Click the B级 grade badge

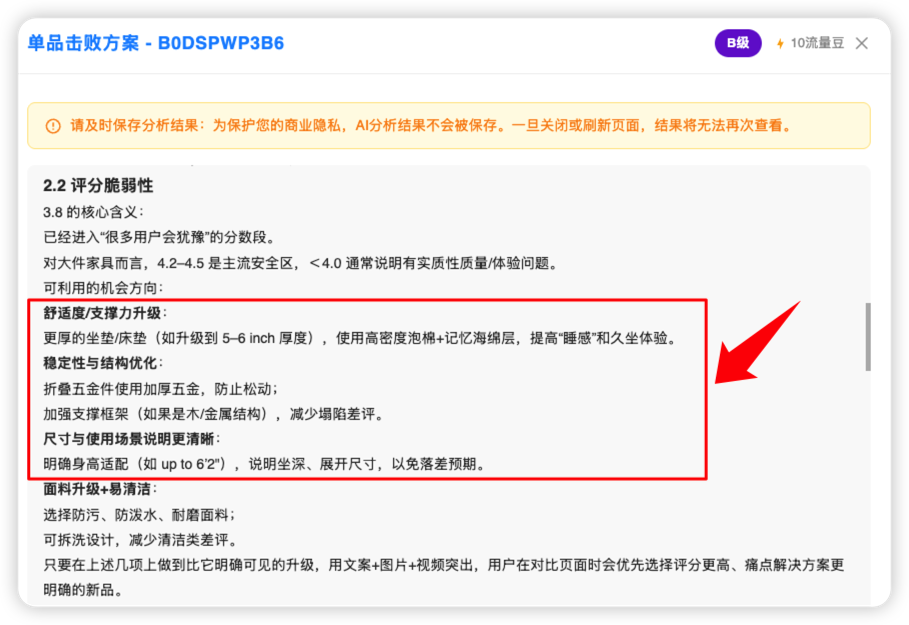(738, 43)
